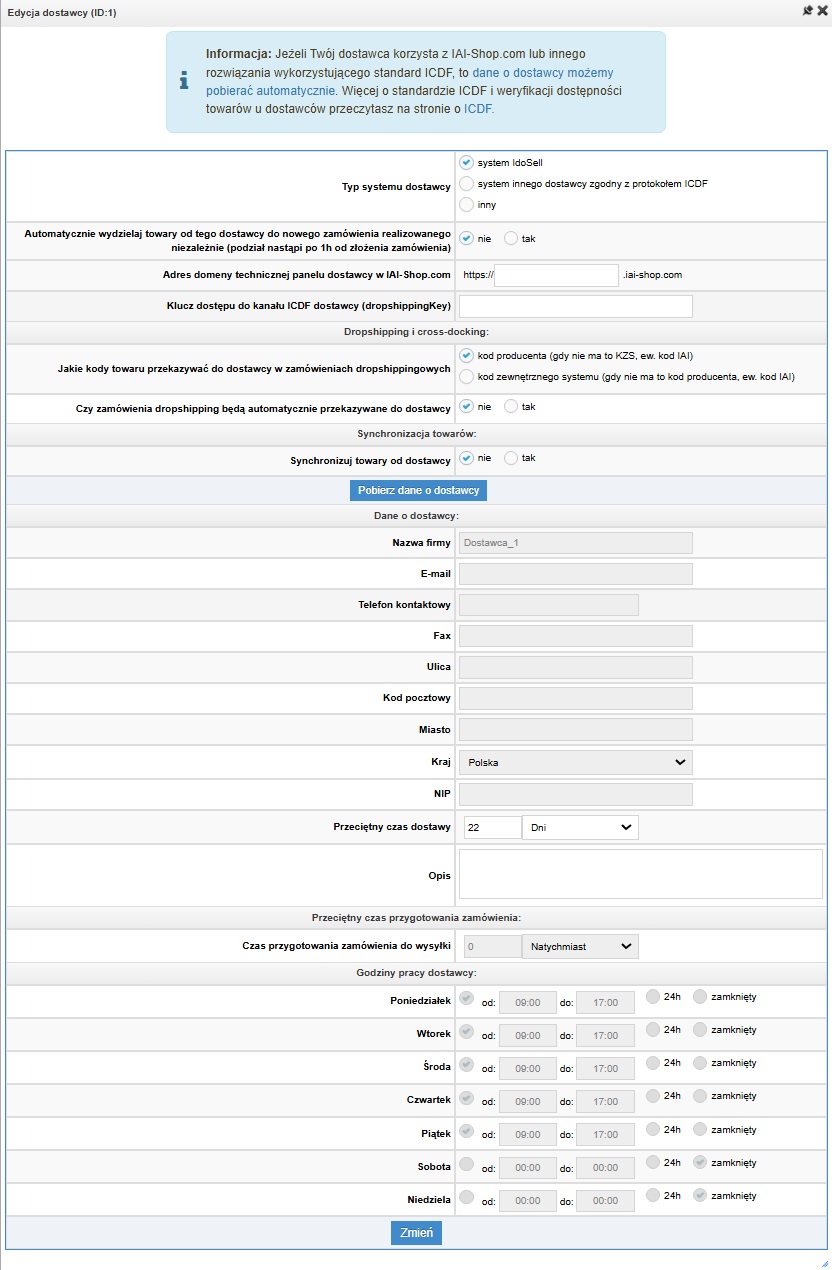Image resolution: width=832 pixels, height=1270 pixels.
Task: Focus the dropshippingKey access key field
Action: 576,306
